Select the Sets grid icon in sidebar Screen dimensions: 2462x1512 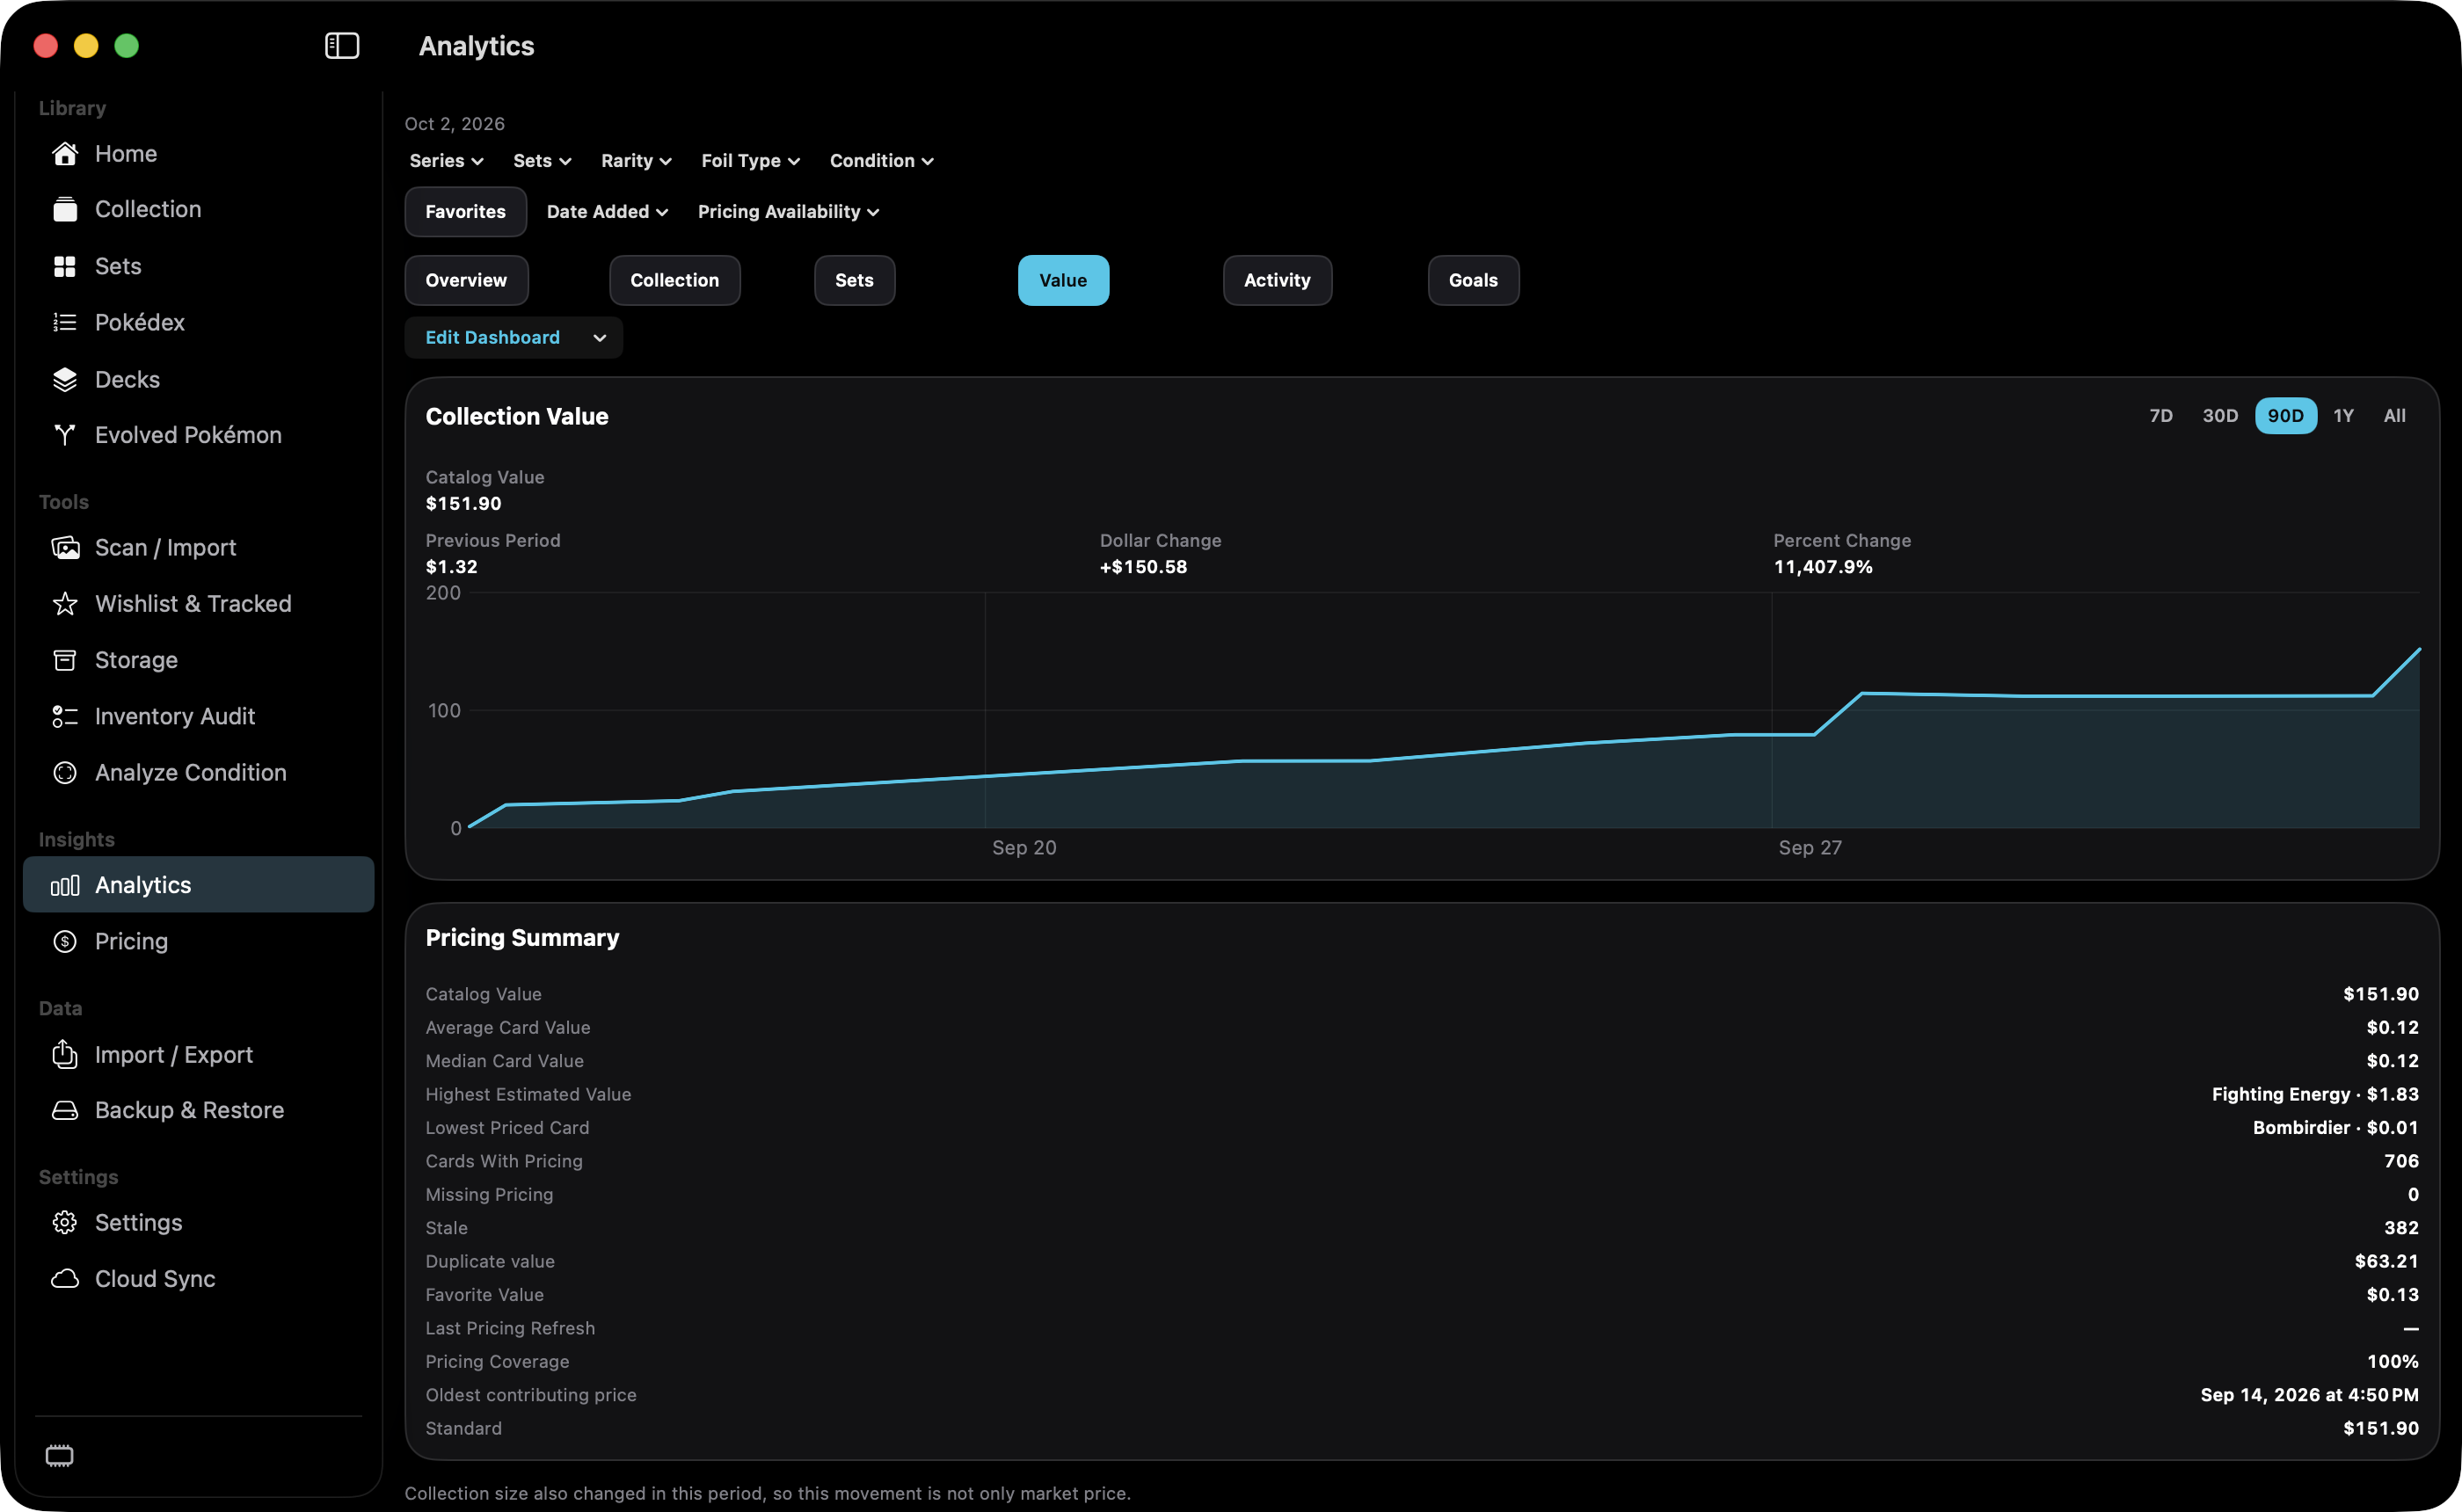coord(65,266)
